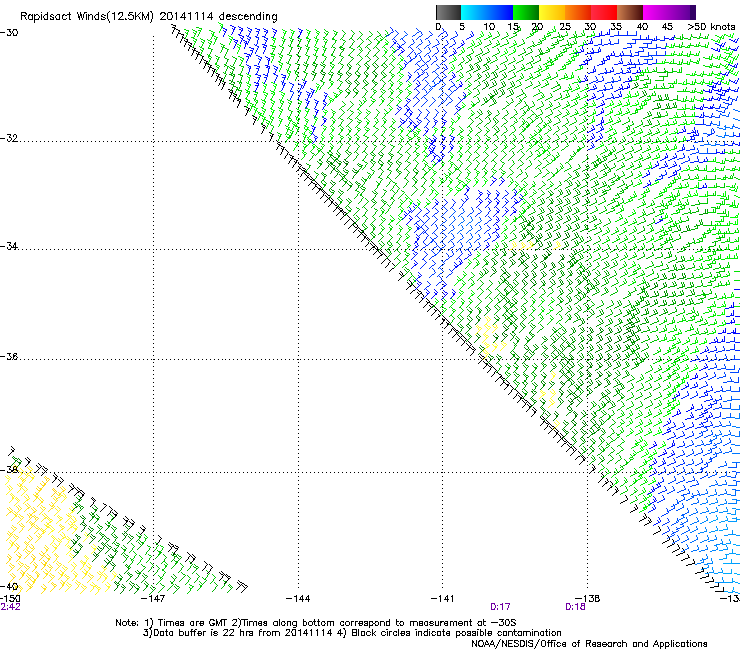
Task: Click the red 30-35 knots legend segment
Action: click(604, 12)
